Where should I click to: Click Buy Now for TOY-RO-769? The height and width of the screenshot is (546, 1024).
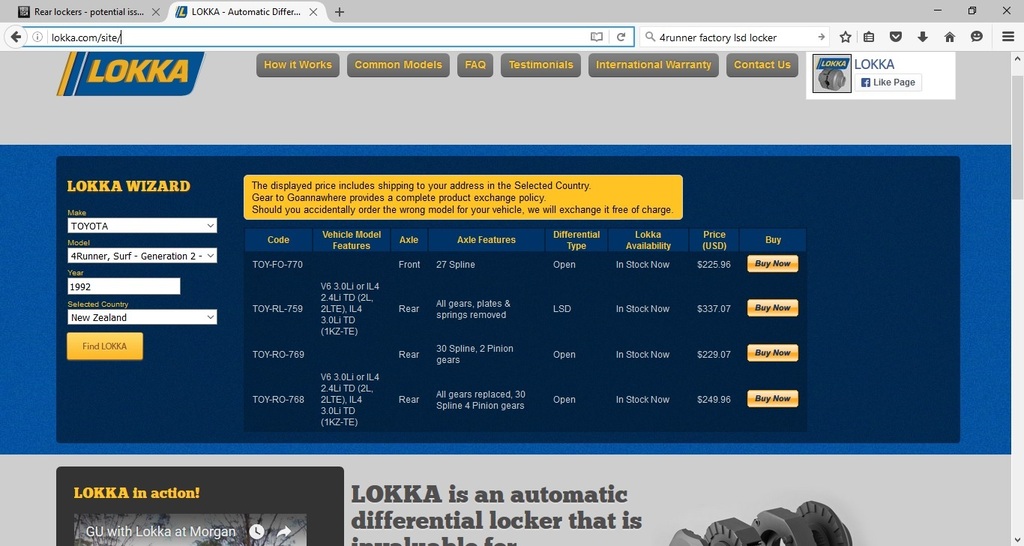pyautogui.click(x=773, y=353)
